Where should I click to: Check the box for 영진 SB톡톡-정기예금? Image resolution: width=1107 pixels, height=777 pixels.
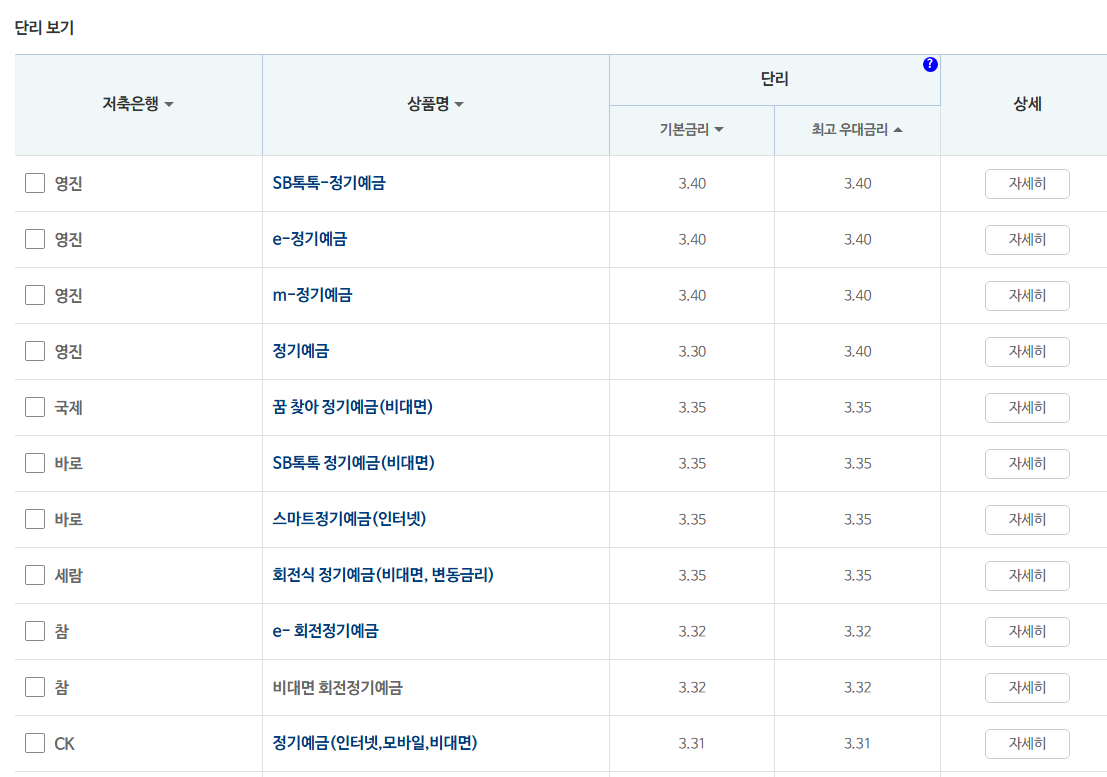point(35,183)
